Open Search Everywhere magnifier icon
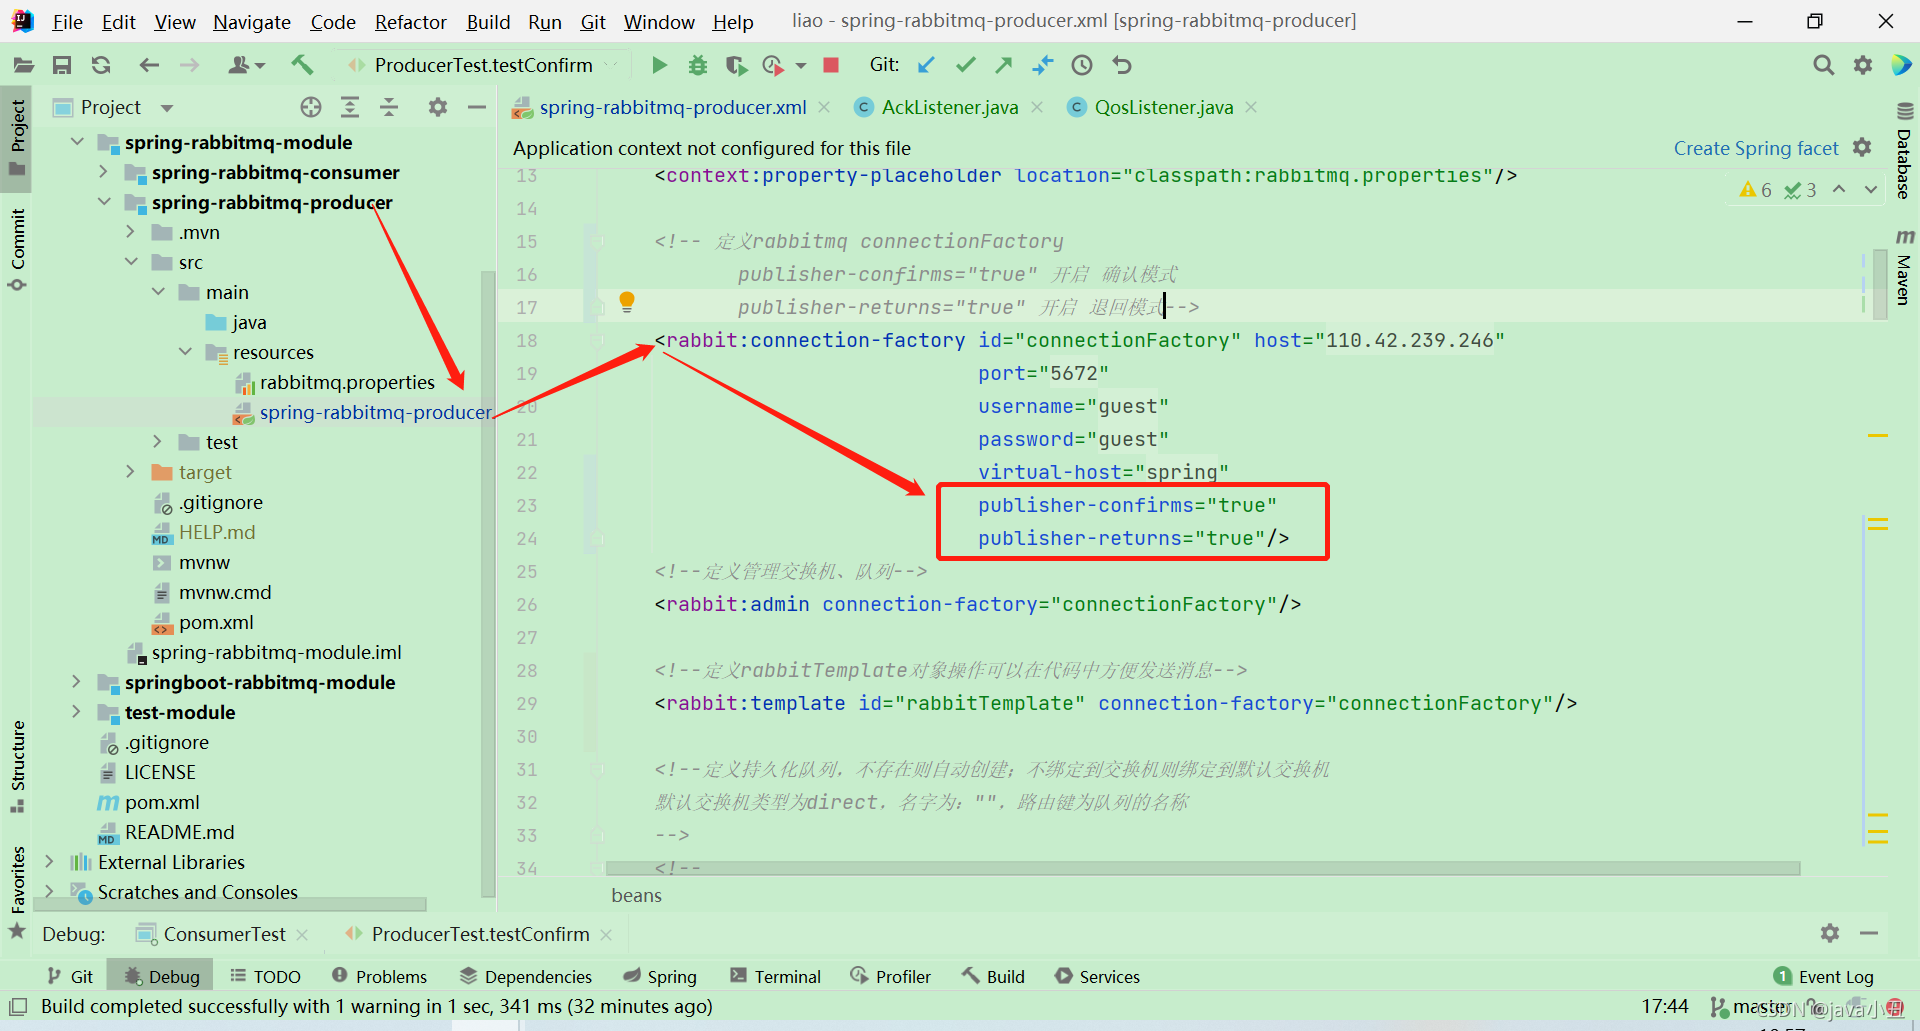 point(1824,65)
